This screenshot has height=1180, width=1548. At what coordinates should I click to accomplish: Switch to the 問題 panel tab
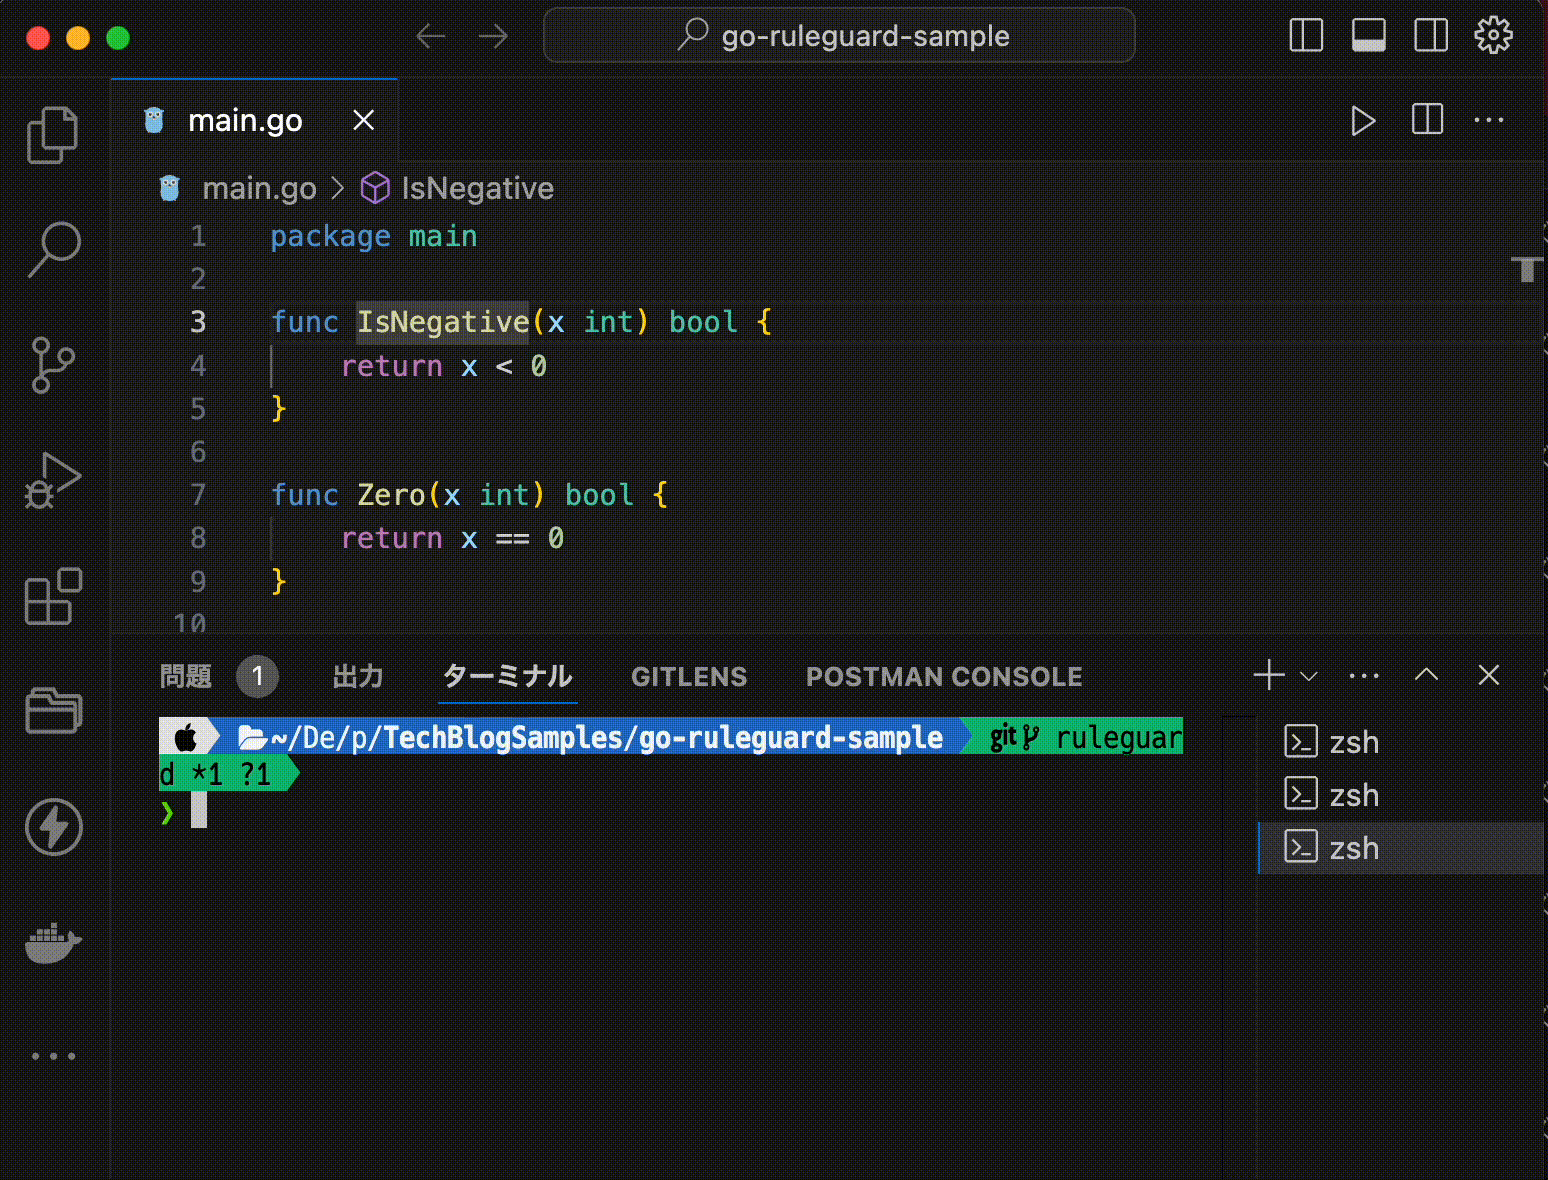point(186,677)
